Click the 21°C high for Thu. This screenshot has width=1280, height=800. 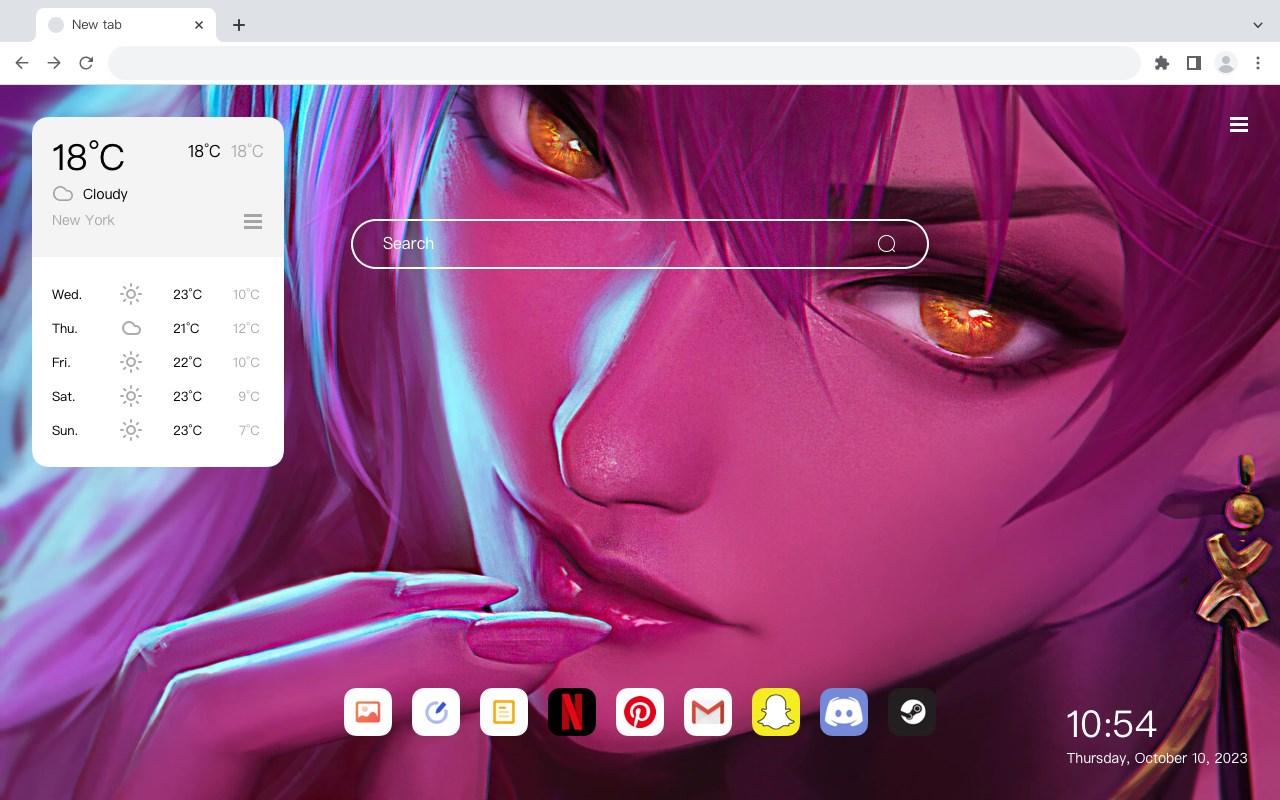point(186,328)
